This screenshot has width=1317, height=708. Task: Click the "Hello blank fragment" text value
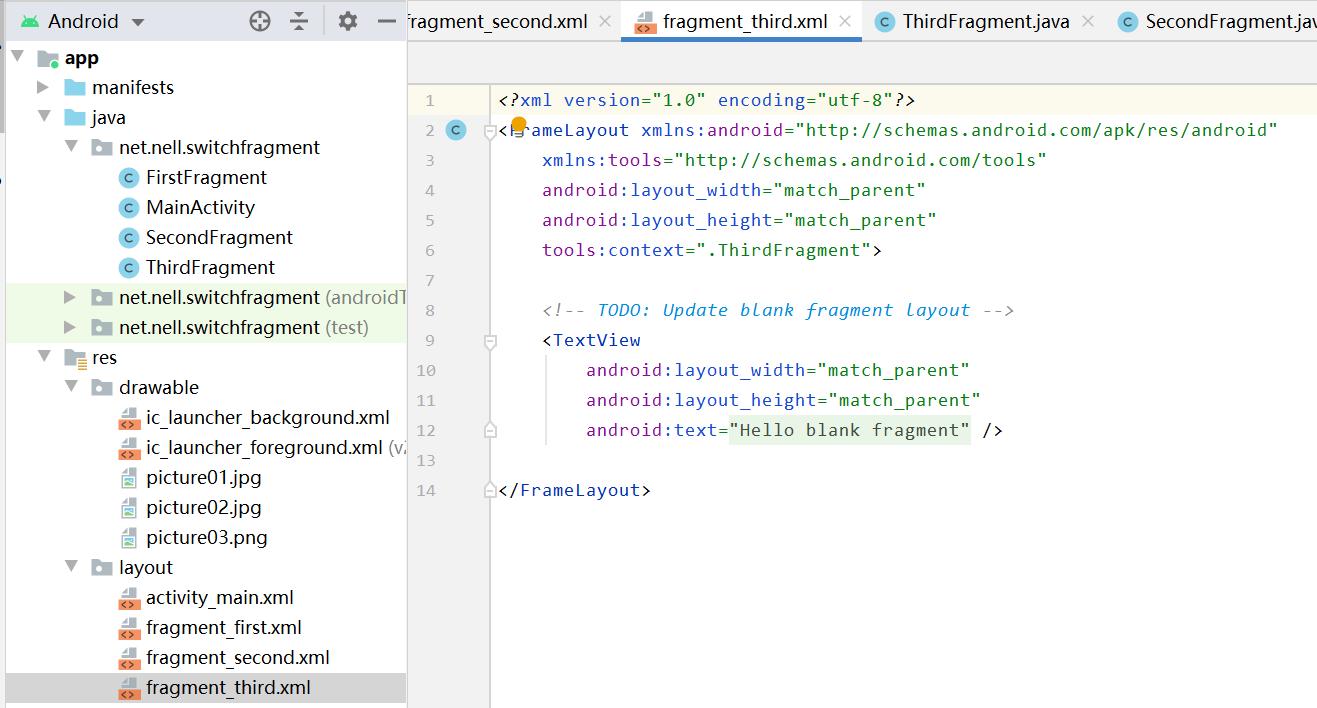click(850, 430)
